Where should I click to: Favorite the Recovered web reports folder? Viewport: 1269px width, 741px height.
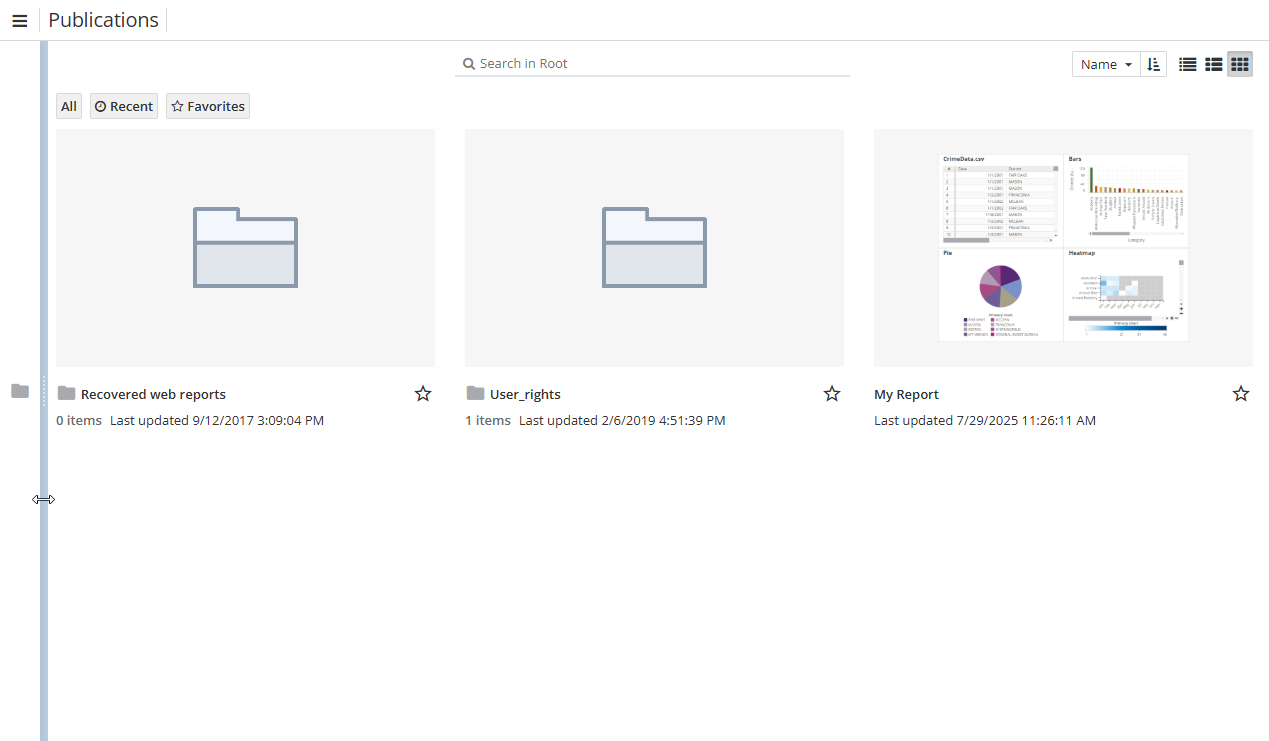click(423, 394)
